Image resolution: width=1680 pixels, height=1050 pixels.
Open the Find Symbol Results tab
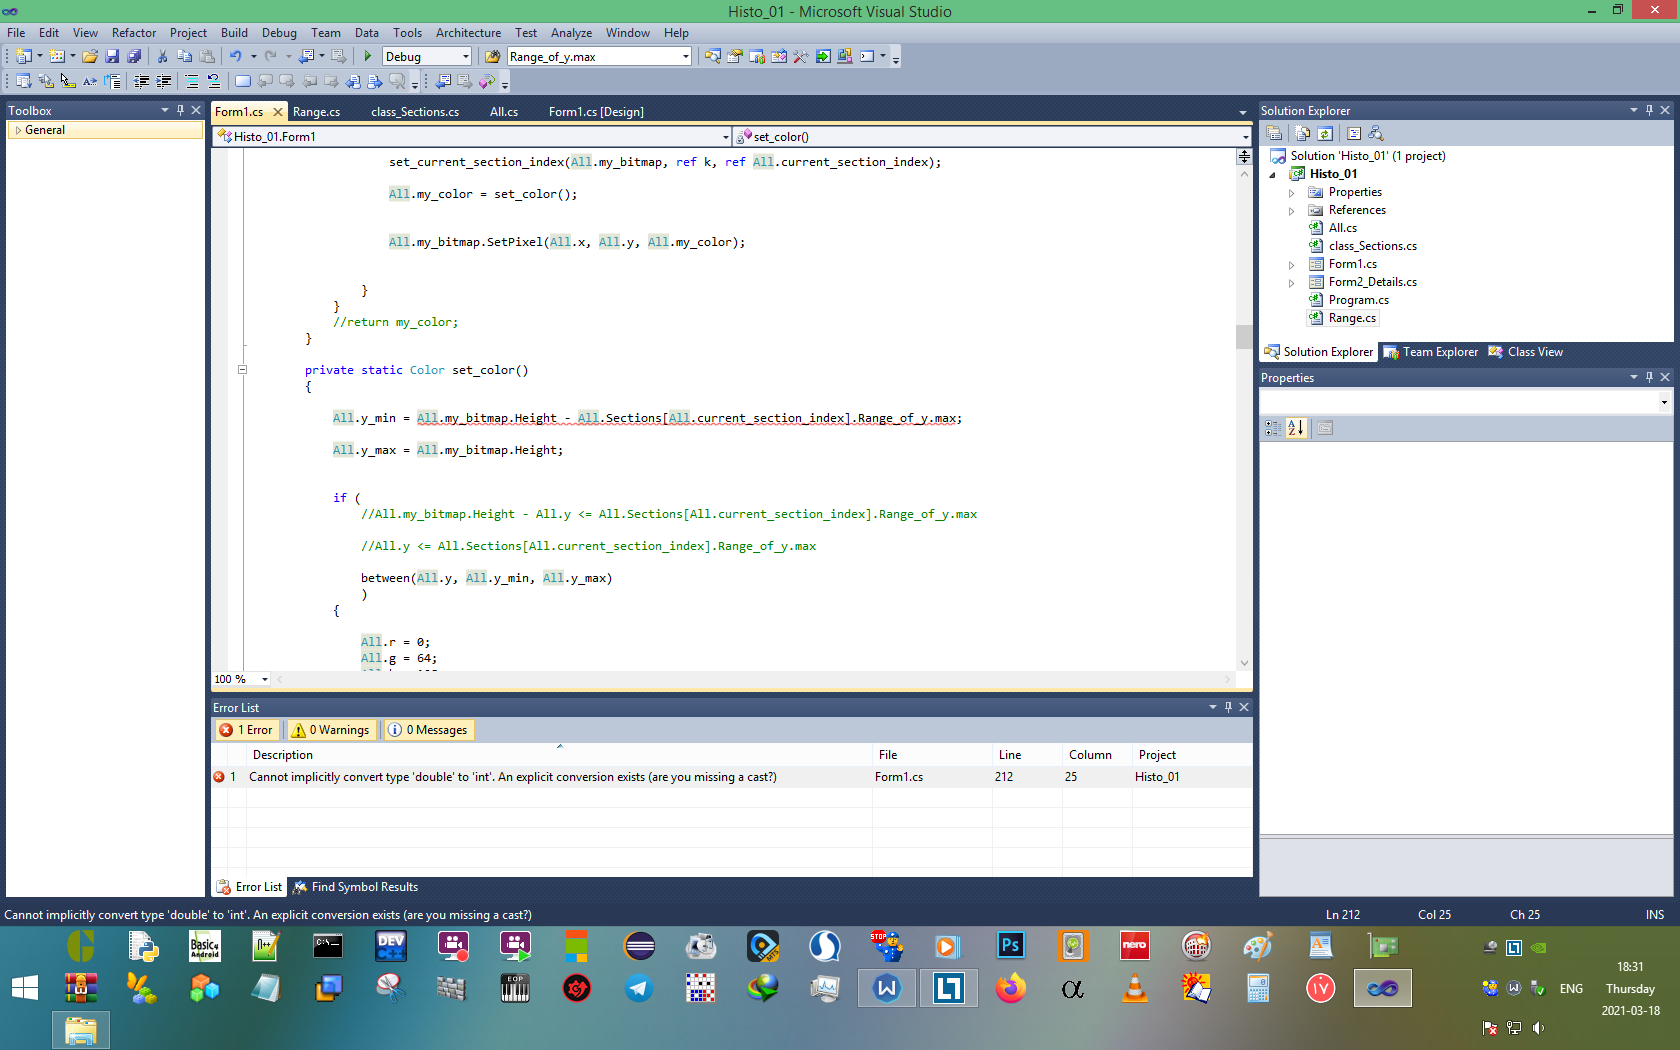click(355, 887)
